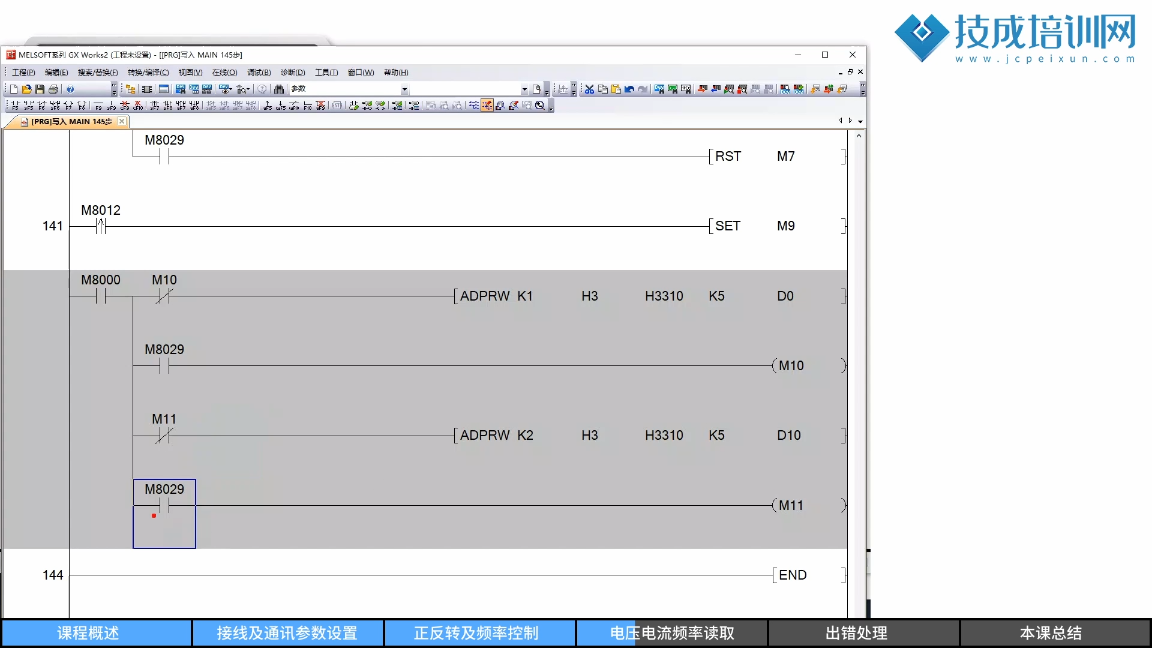Image resolution: width=1152 pixels, height=648 pixels.
Task: Open the document tab list dropdown arrow
Action: [x=860, y=121]
